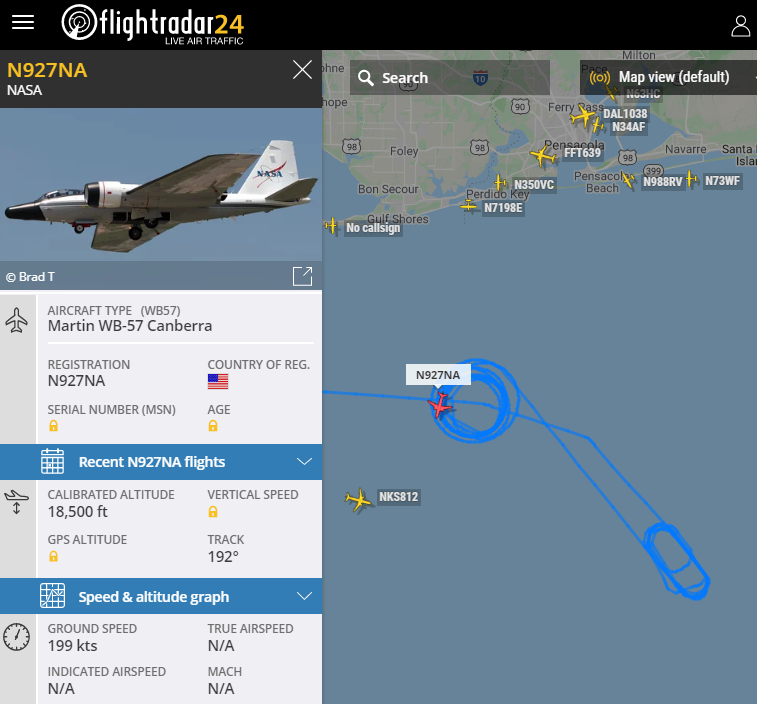
Task: Close the N927NA aircraft panel
Action: pos(302,70)
